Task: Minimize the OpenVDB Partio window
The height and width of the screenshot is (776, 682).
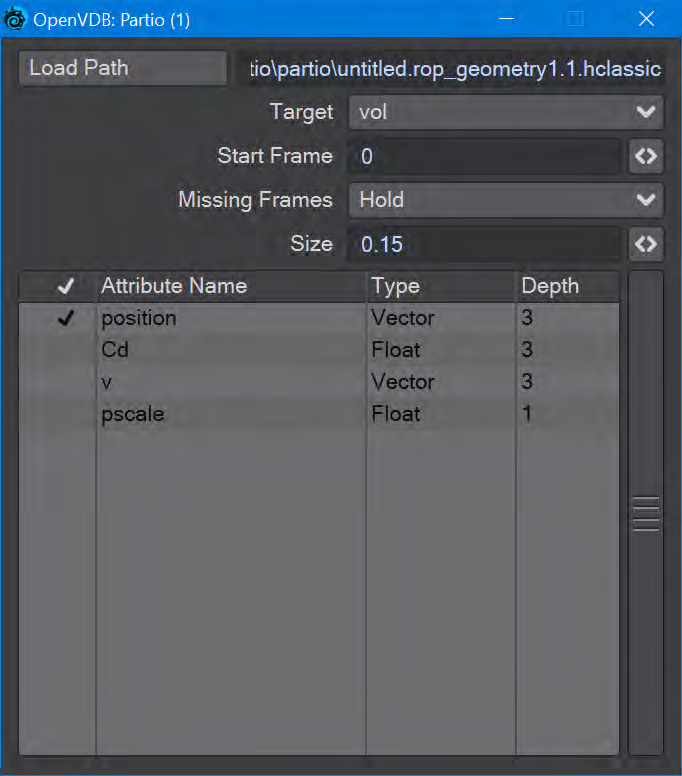Action: point(506,19)
